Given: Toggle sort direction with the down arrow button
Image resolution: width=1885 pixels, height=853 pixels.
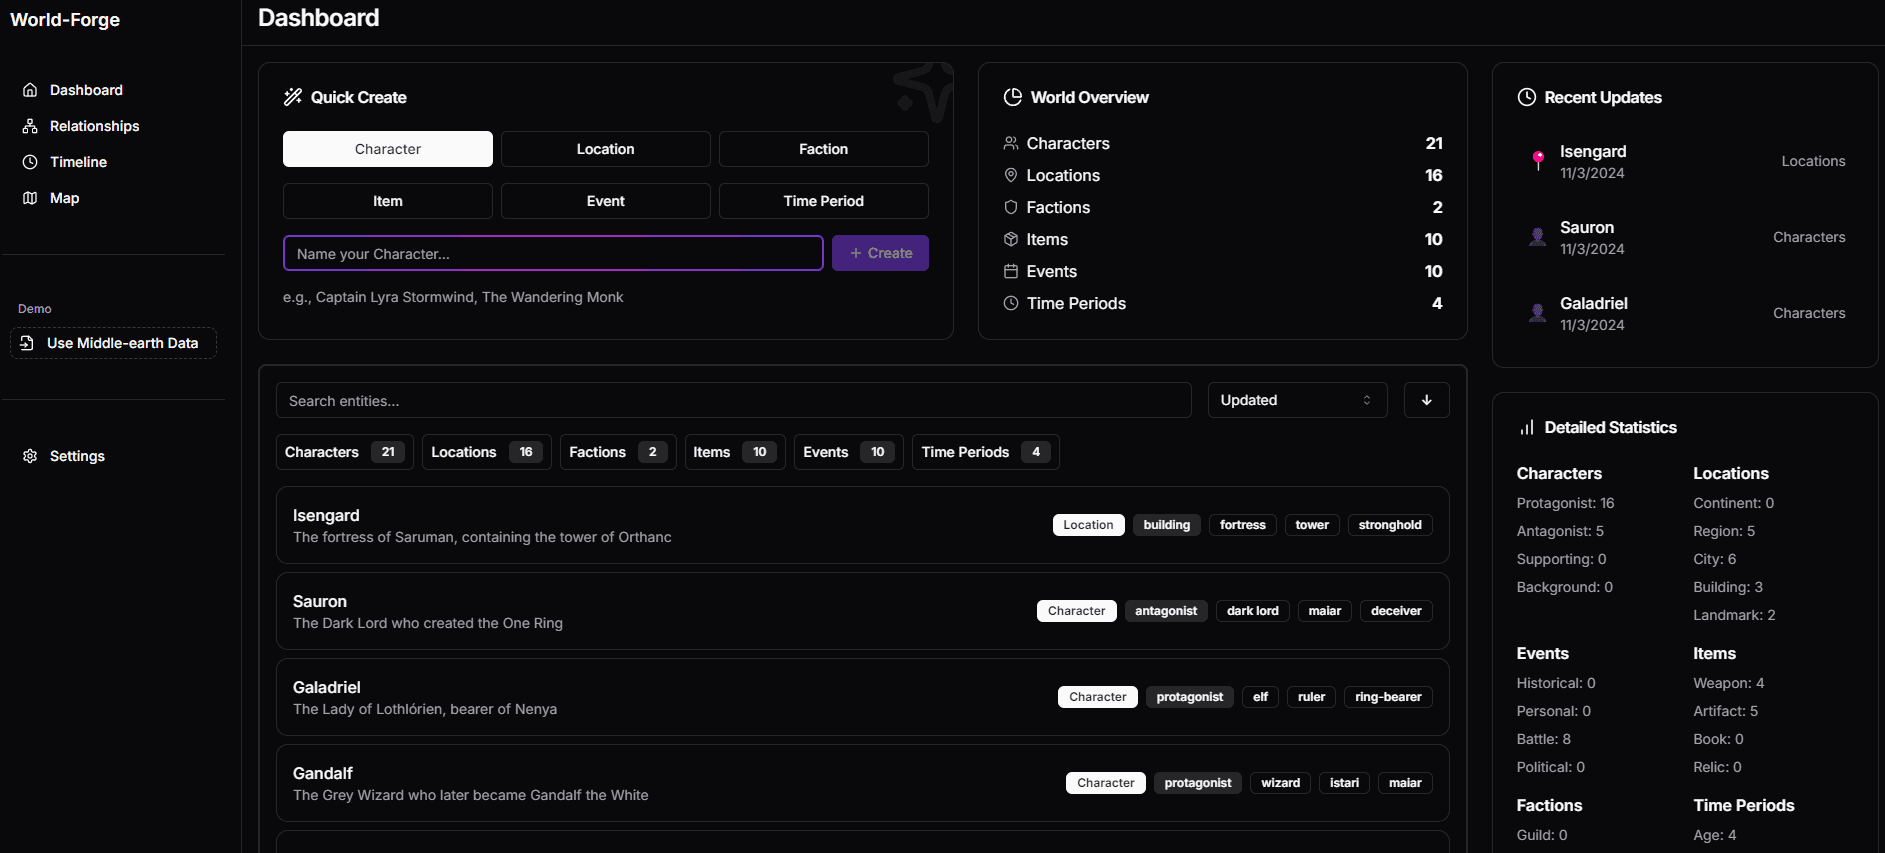Looking at the screenshot, I should click(x=1427, y=400).
